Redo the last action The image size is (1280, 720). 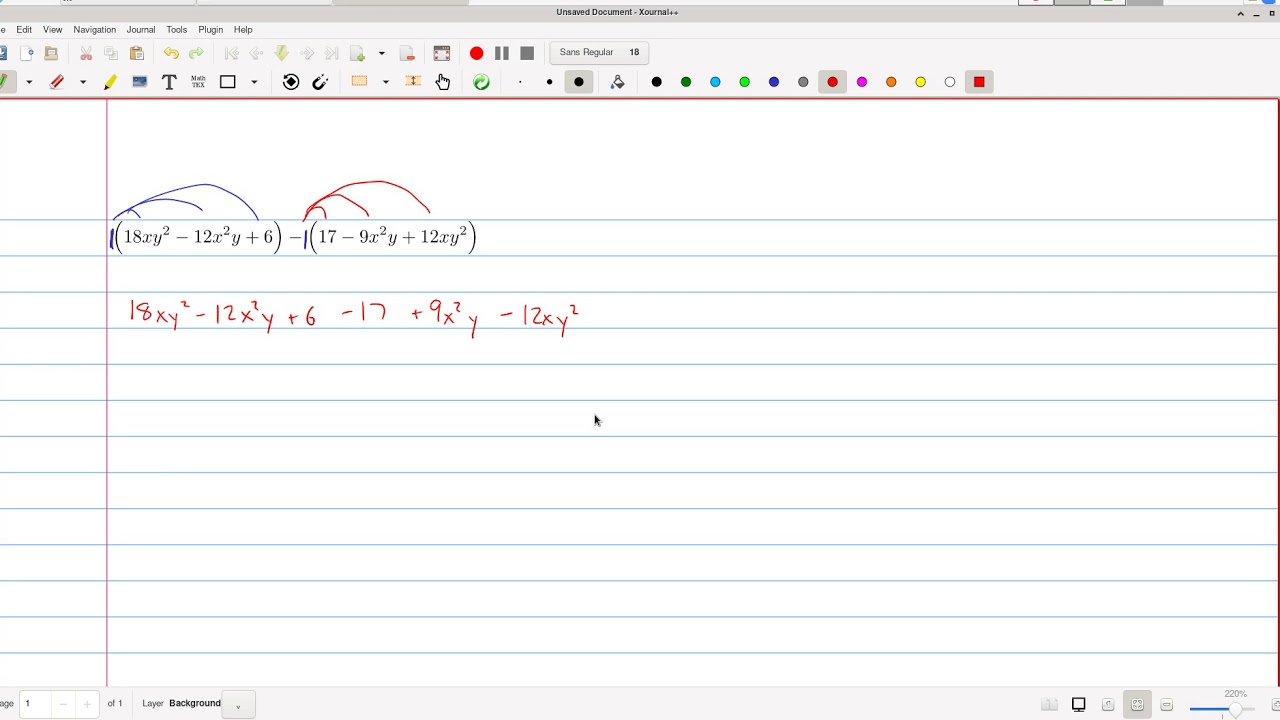tap(196, 53)
